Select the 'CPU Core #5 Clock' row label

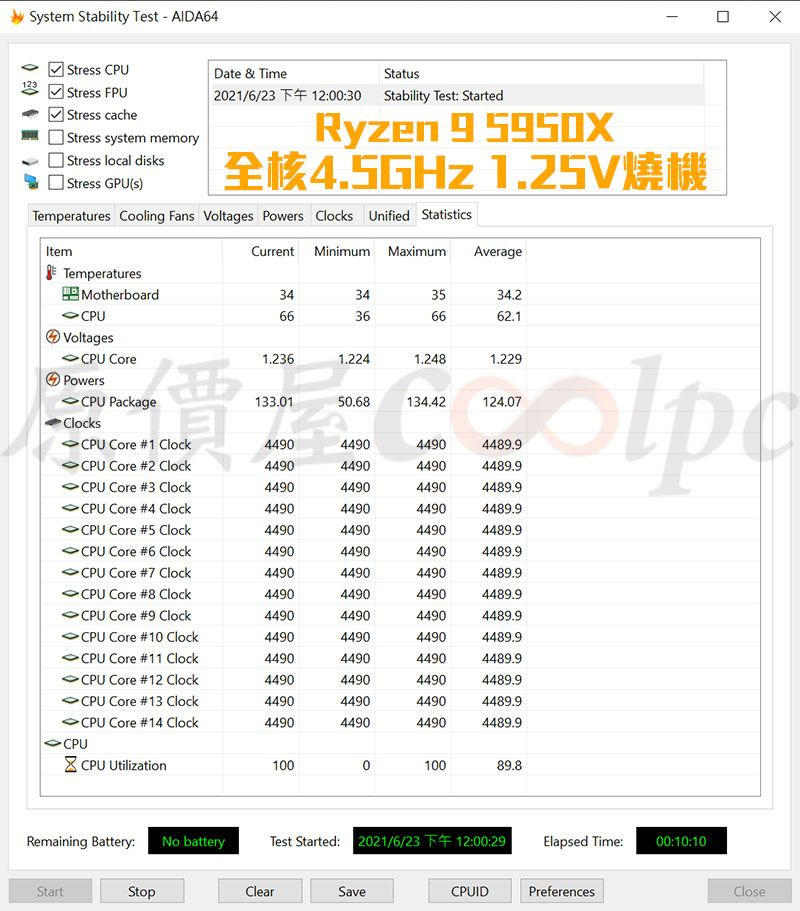point(136,530)
